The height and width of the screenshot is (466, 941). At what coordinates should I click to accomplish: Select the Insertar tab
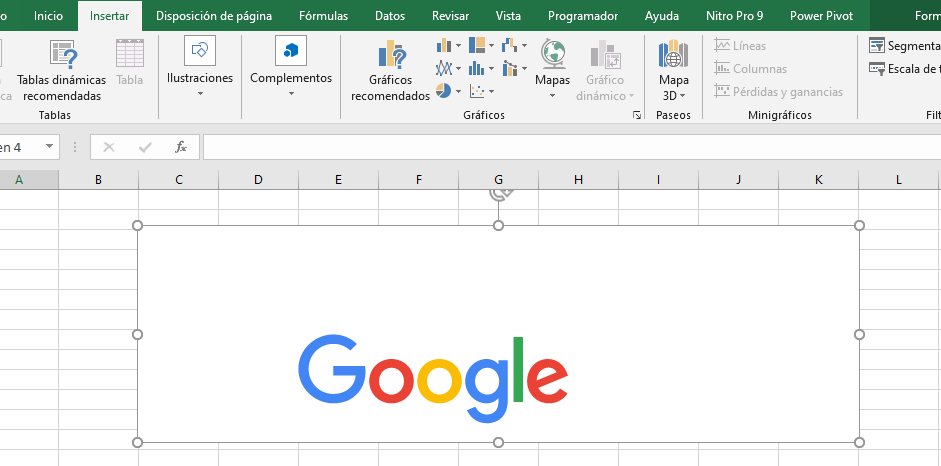(110, 16)
